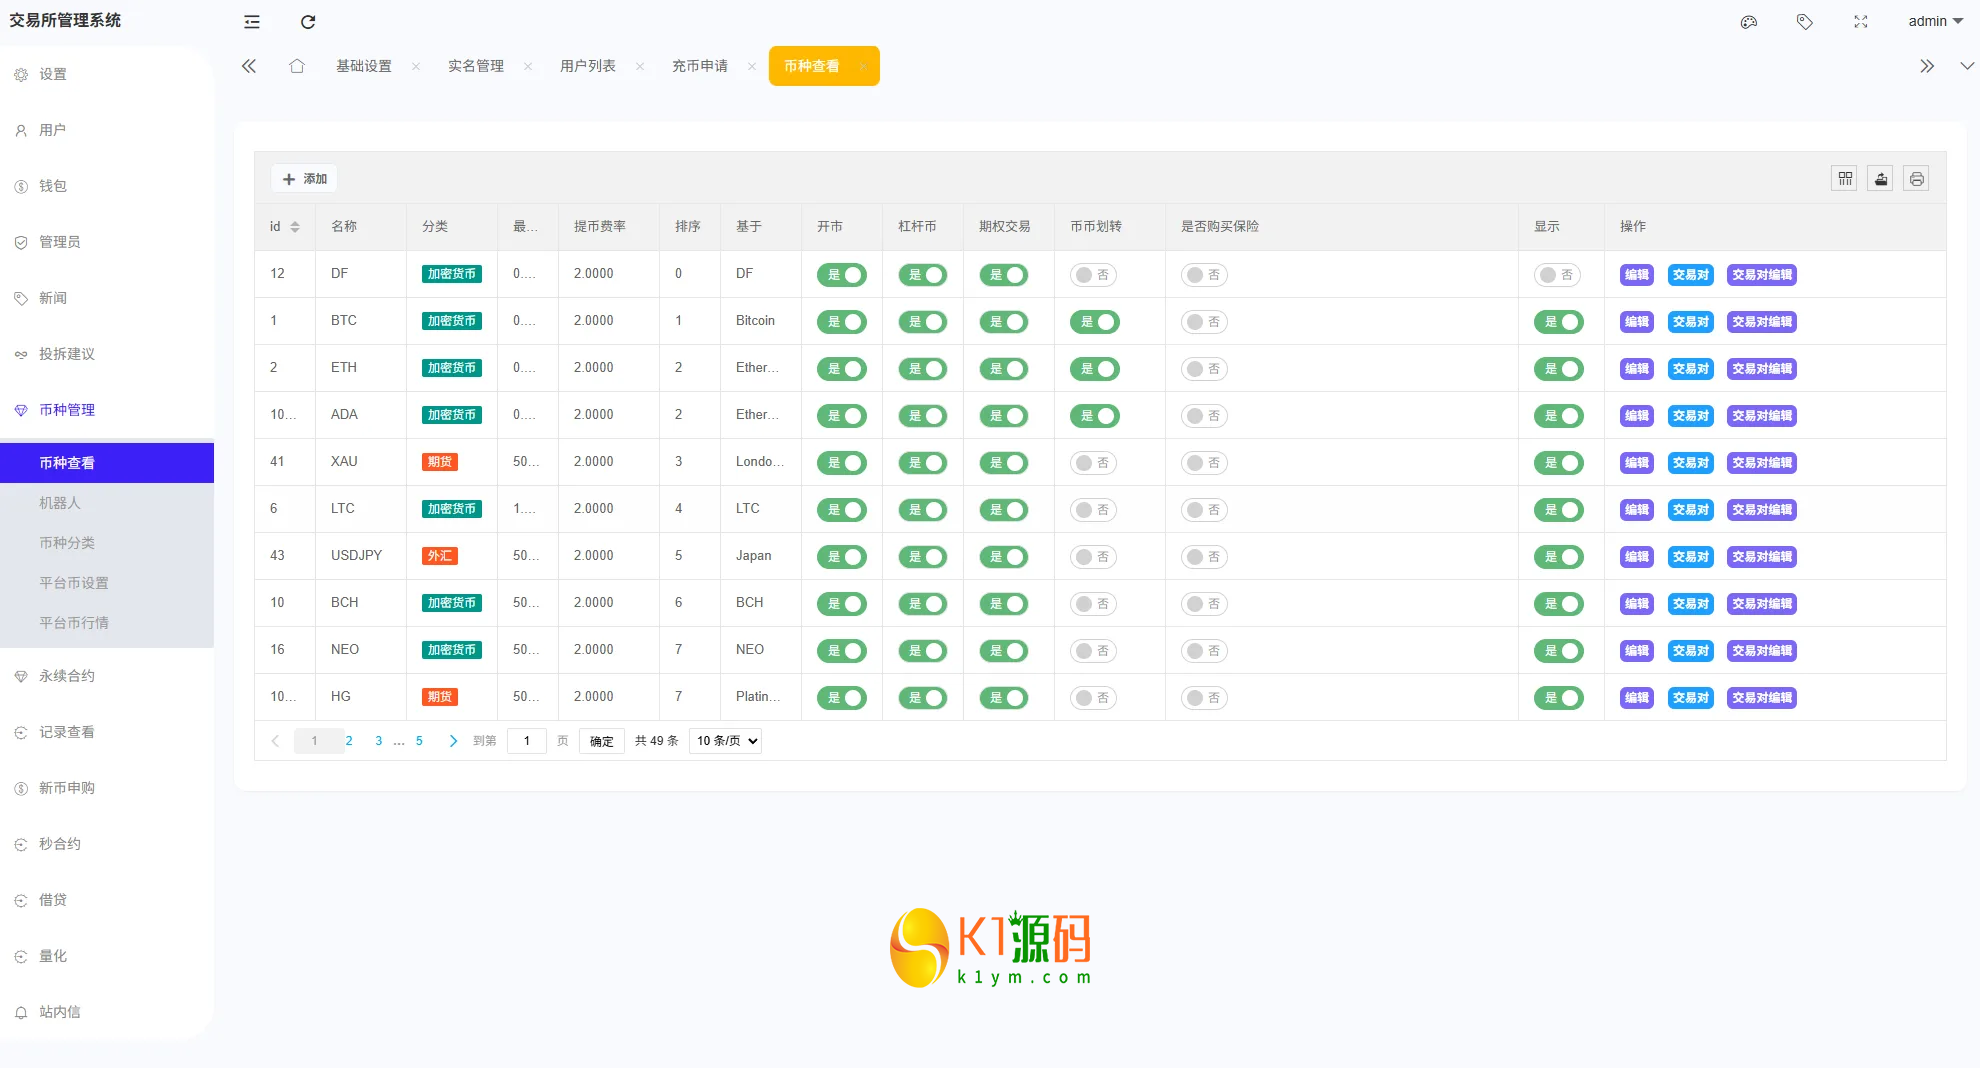Open 投拆建议 sidebar menu
This screenshot has width=1980, height=1068.
107,354
